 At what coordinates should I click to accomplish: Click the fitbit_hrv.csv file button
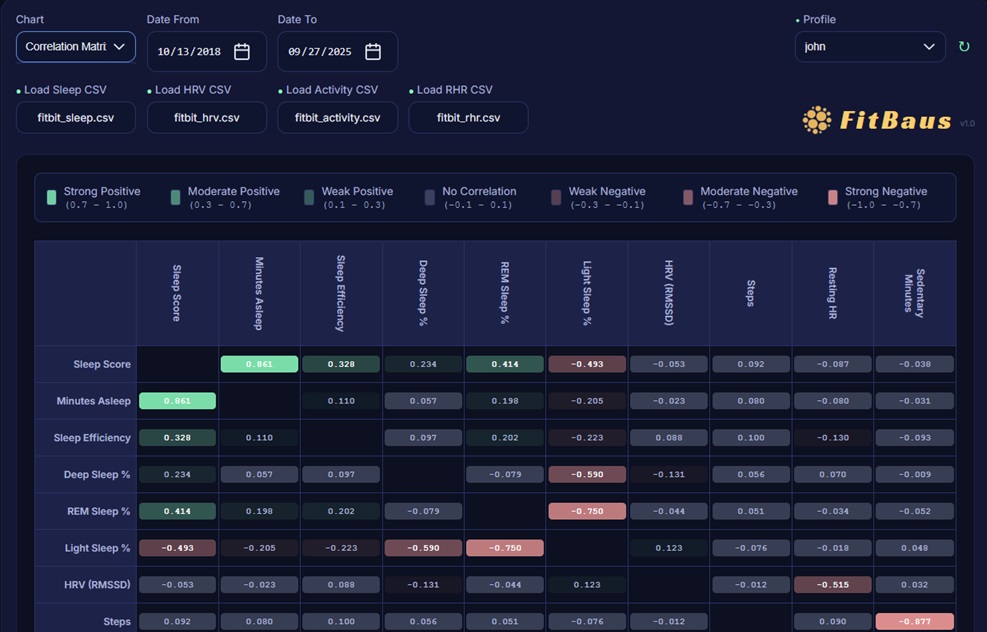[x=207, y=118]
